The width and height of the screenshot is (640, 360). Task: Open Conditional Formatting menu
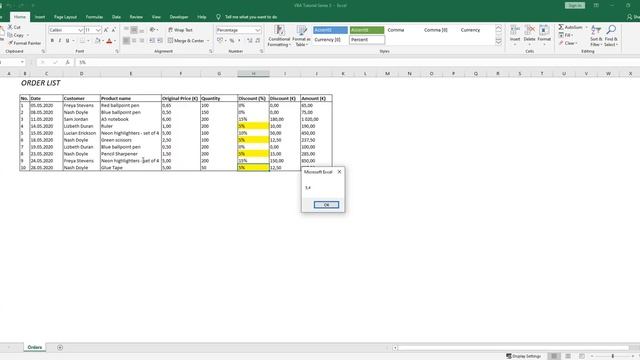tap(279, 36)
